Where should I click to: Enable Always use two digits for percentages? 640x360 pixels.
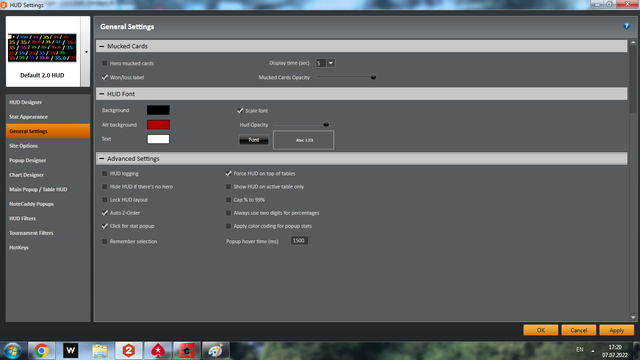[229, 213]
